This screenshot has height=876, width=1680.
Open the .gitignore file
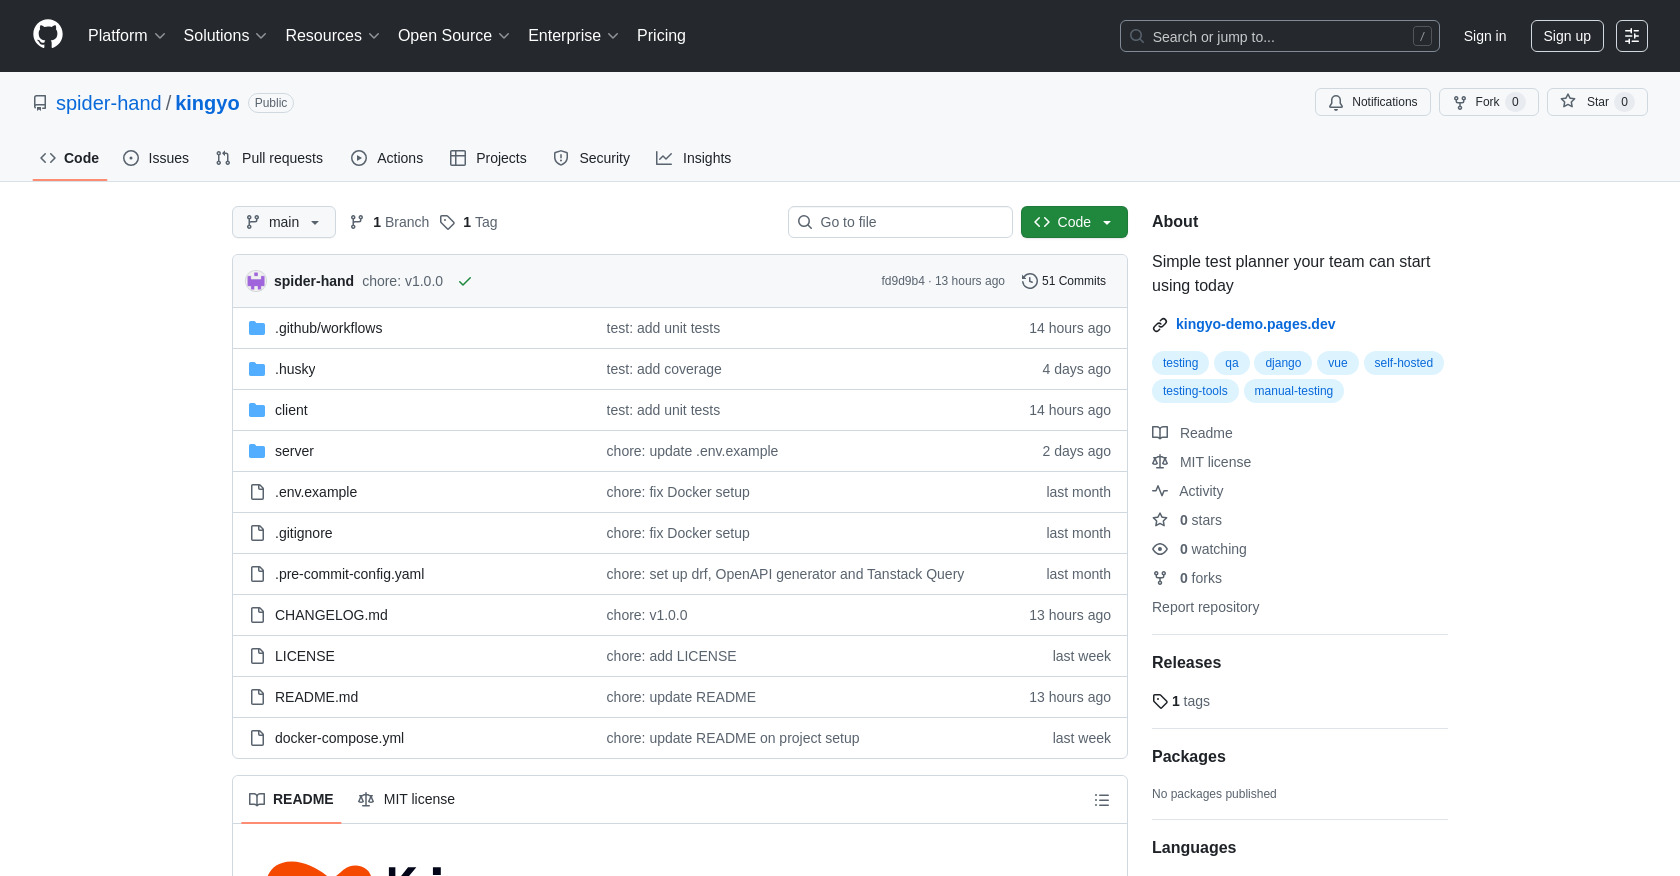coord(303,533)
